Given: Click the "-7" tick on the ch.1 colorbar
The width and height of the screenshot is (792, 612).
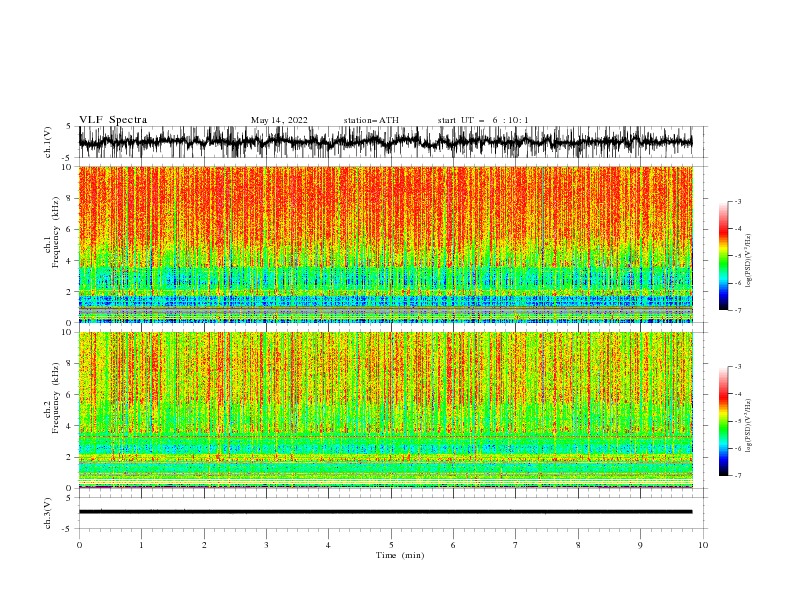Looking at the screenshot, I should coord(737,310).
